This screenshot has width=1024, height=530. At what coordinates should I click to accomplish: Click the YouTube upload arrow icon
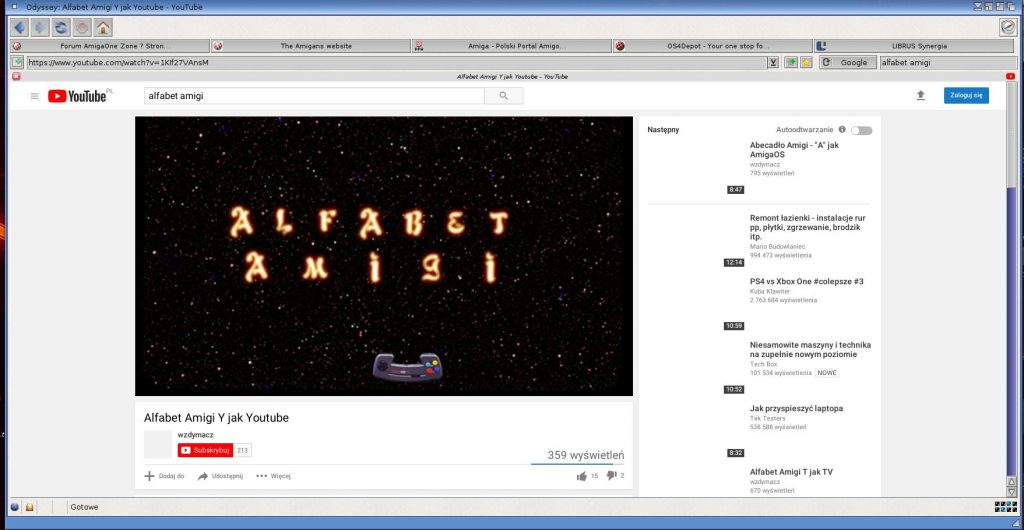921,95
